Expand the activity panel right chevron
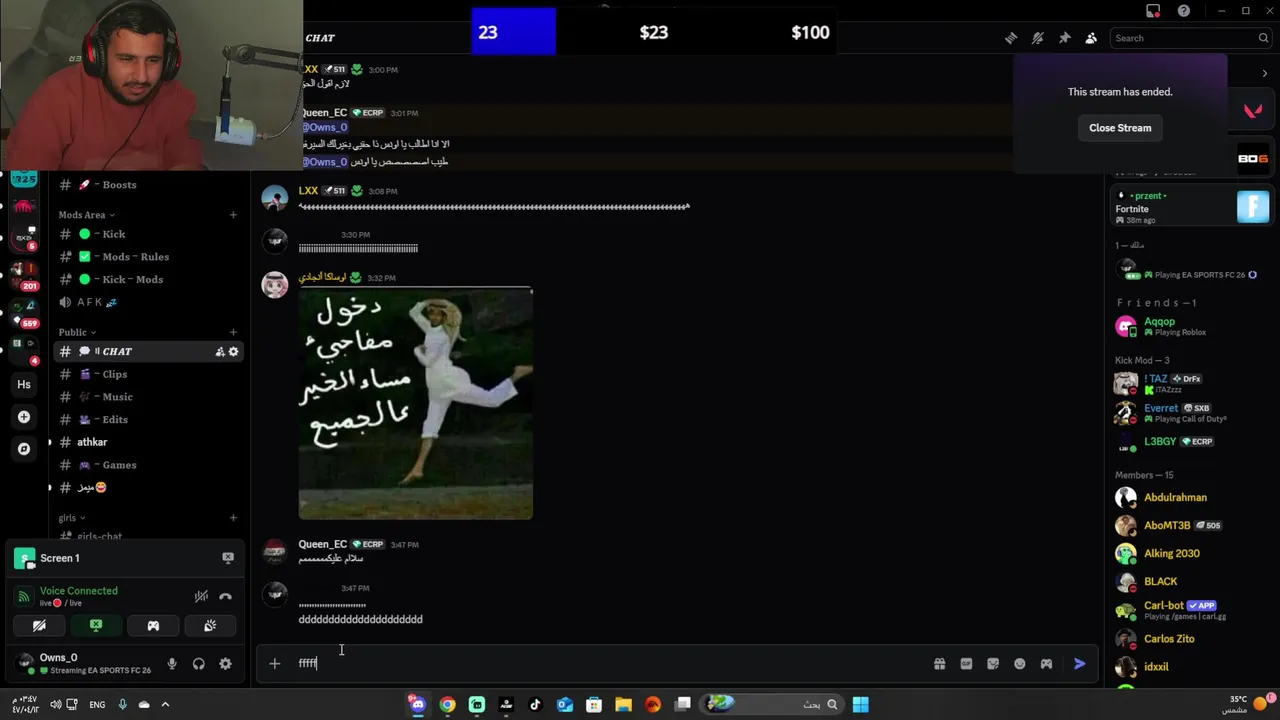This screenshot has height=720, width=1280. click(x=1264, y=73)
